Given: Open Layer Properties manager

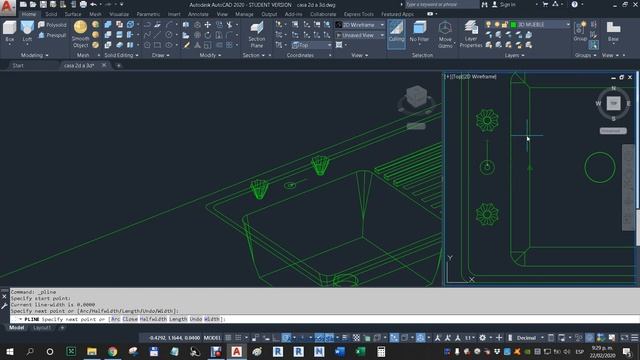Looking at the screenshot, I should (x=471, y=34).
